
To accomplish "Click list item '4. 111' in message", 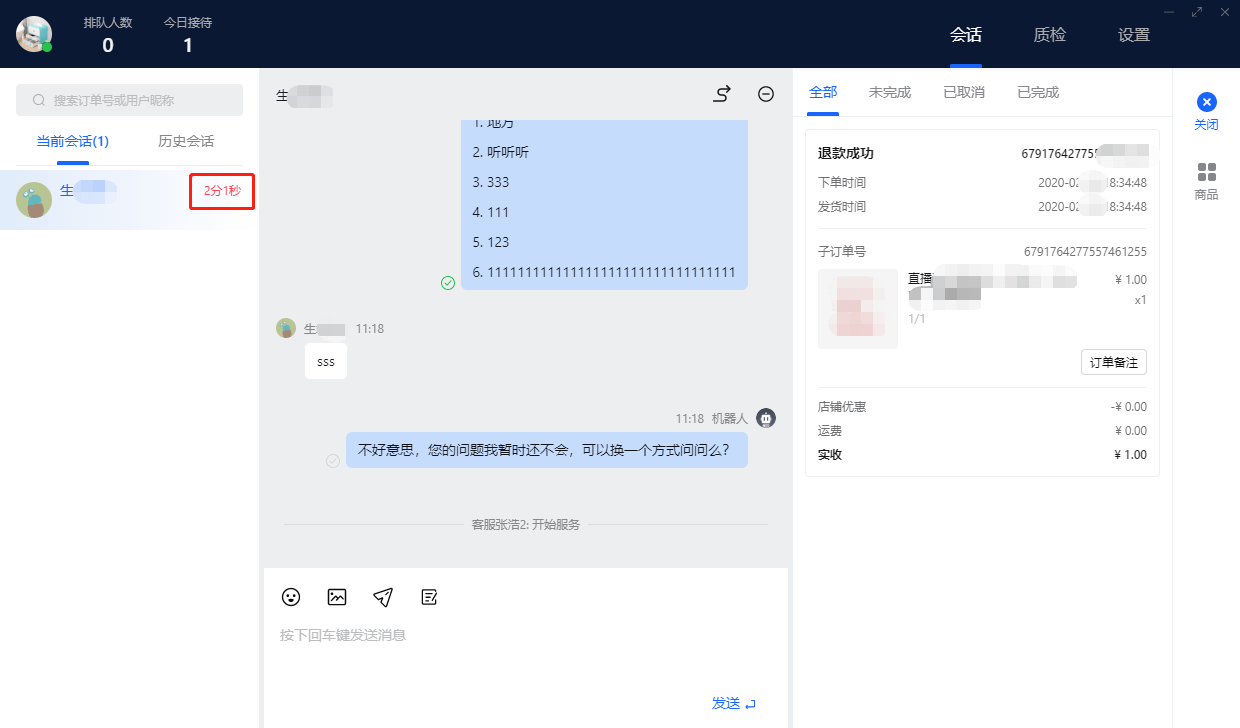I will click(491, 213).
